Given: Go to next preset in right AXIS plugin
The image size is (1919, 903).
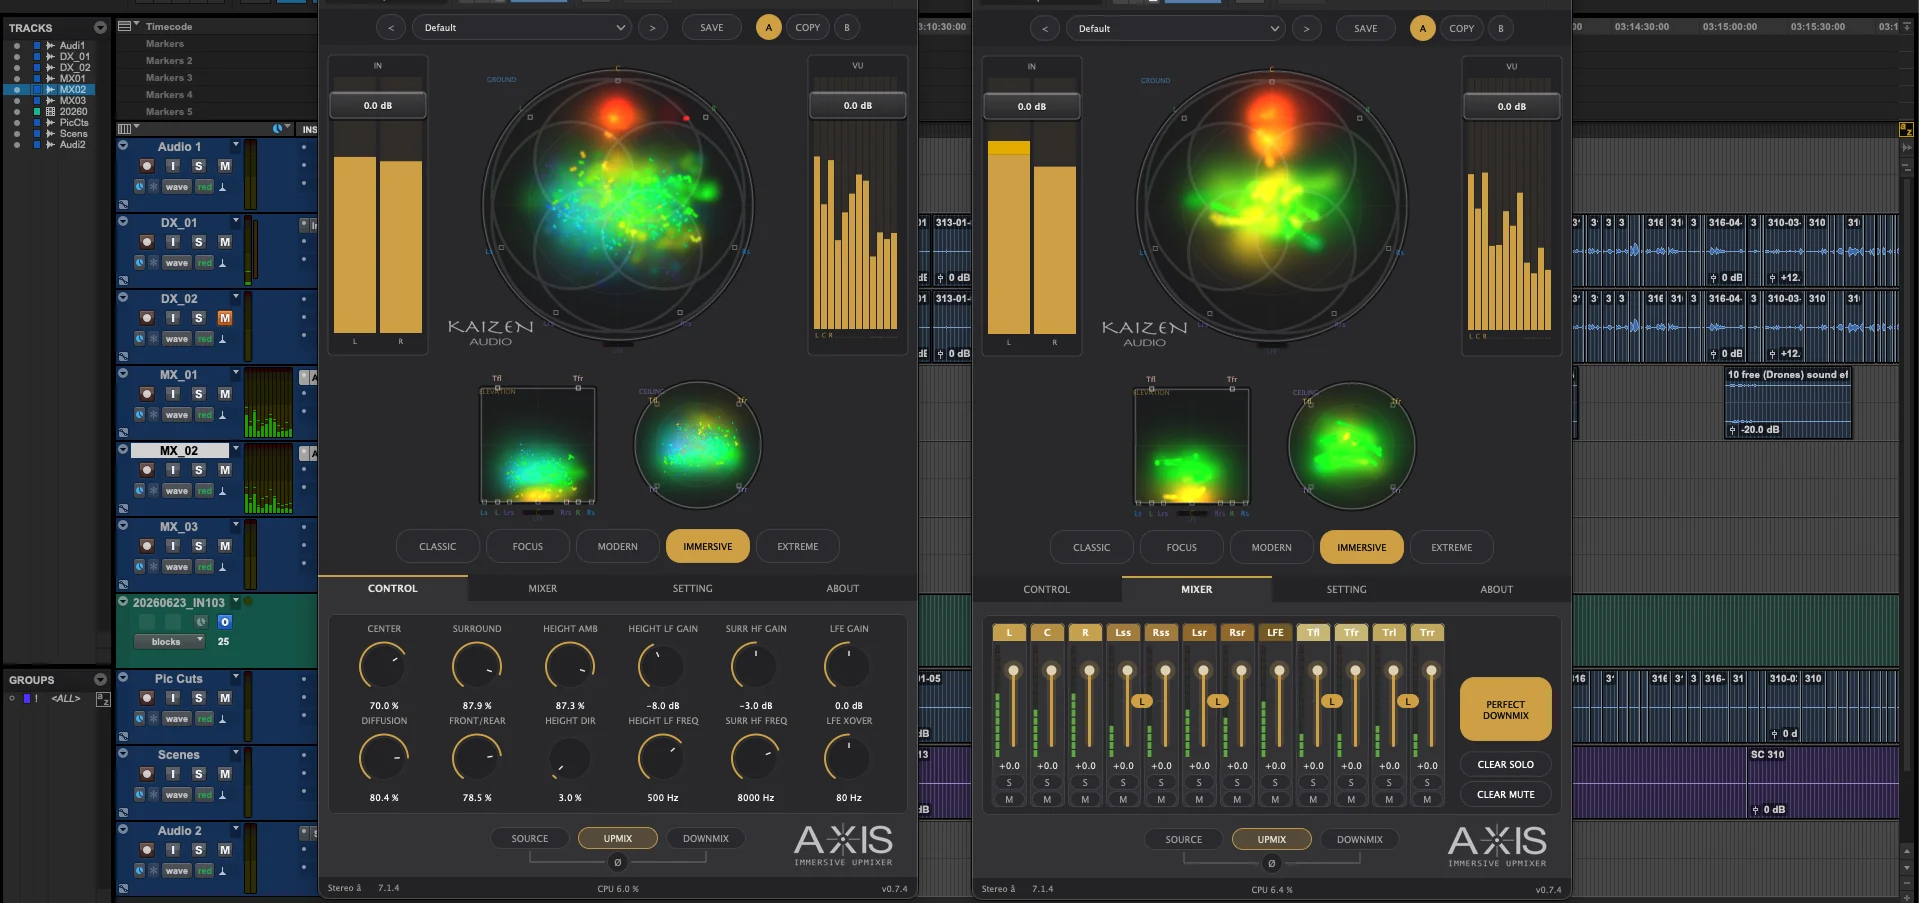Looking at the screenshot, I should (1306, 29).
